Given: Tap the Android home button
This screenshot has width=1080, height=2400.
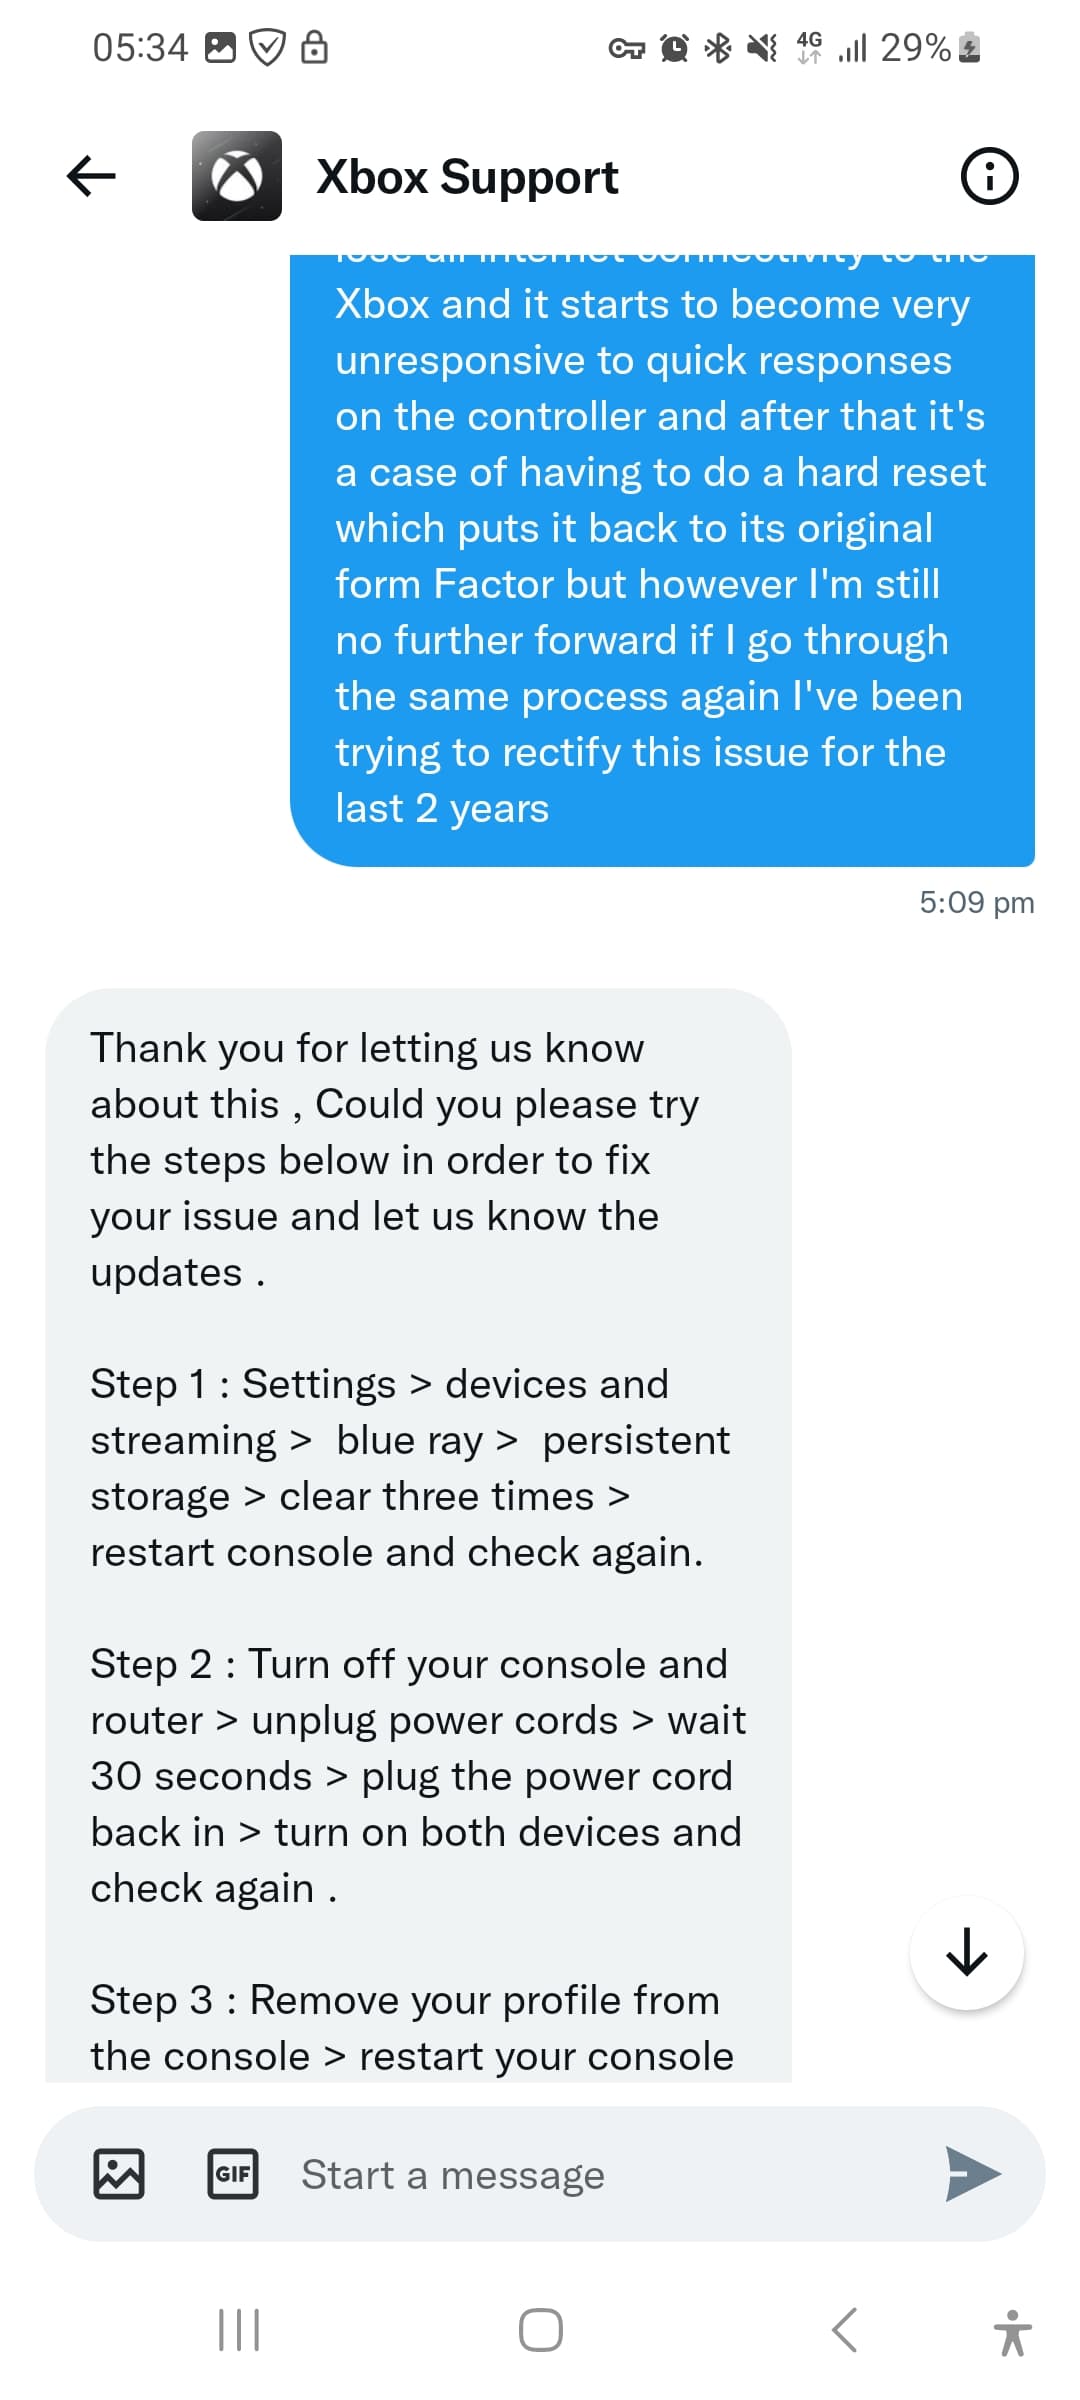Looking at the screenshot, I should click(x=540, y=2330).
